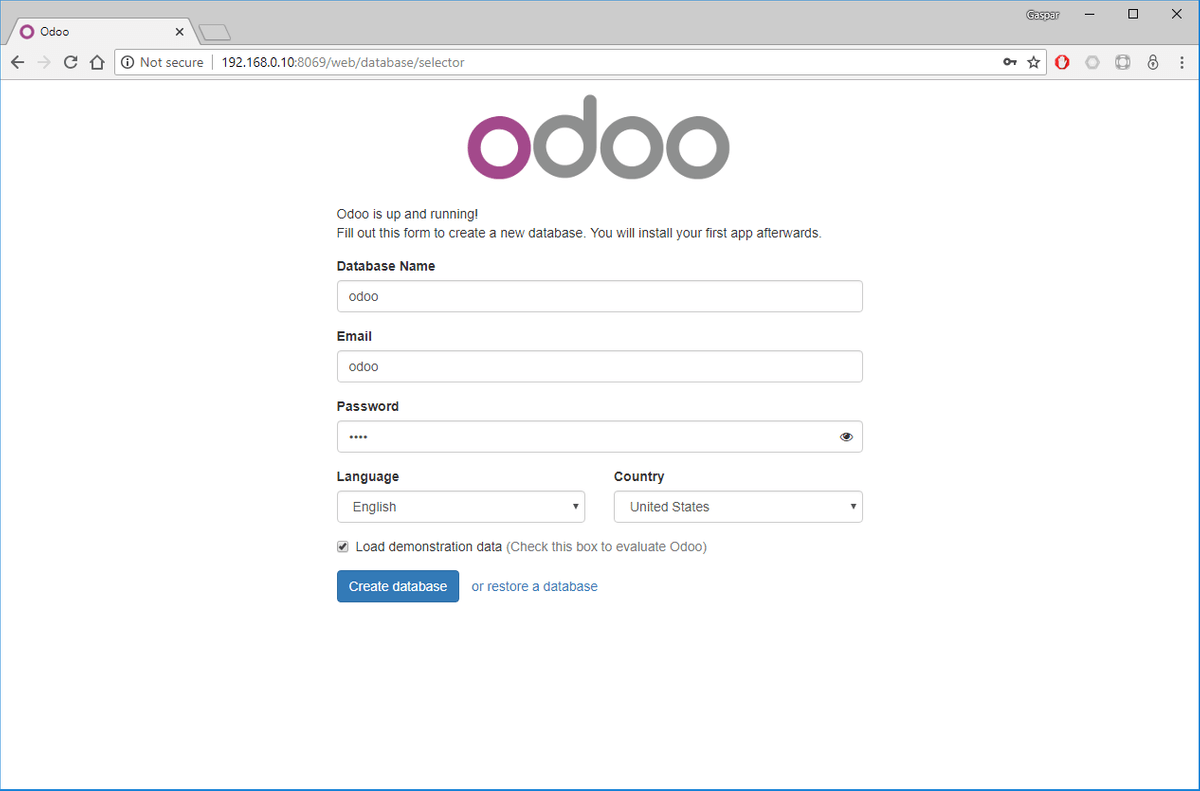The width and height of the screenshot is (1200, 791).
Task: Click the 'Language' field label
Action: click(x=368, y=477)
